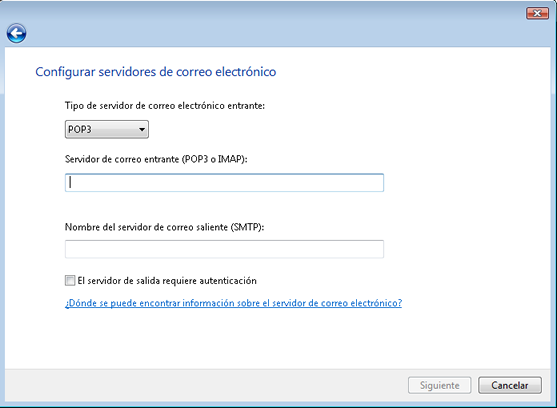Click the Cancelar button
The image size is (557, 408).
point(510,385)
